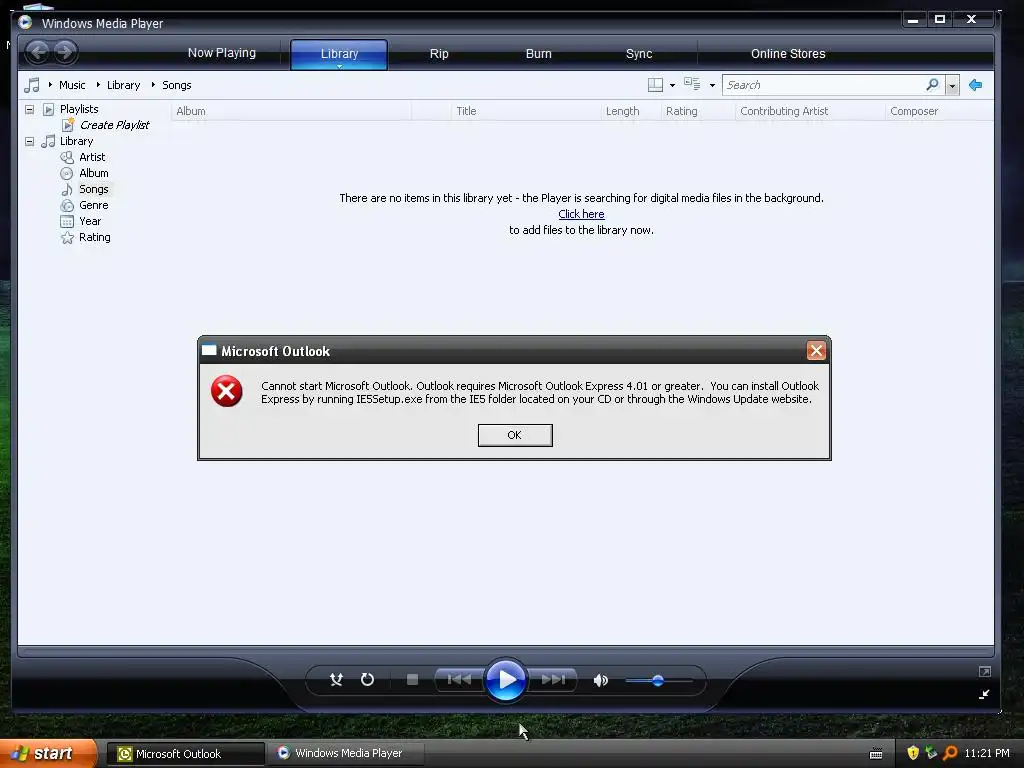The height and width of the screenshot is (768, 1024).
Task: Toggle repeat mode
Action: pos(368,680)
